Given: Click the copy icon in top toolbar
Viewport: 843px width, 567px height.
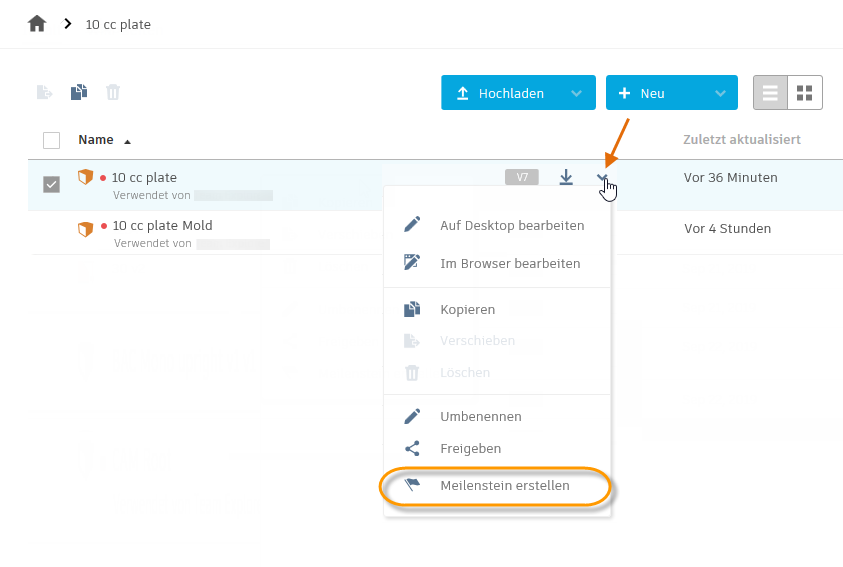Looking at the screenshot, I should click(x=79, y=92).
